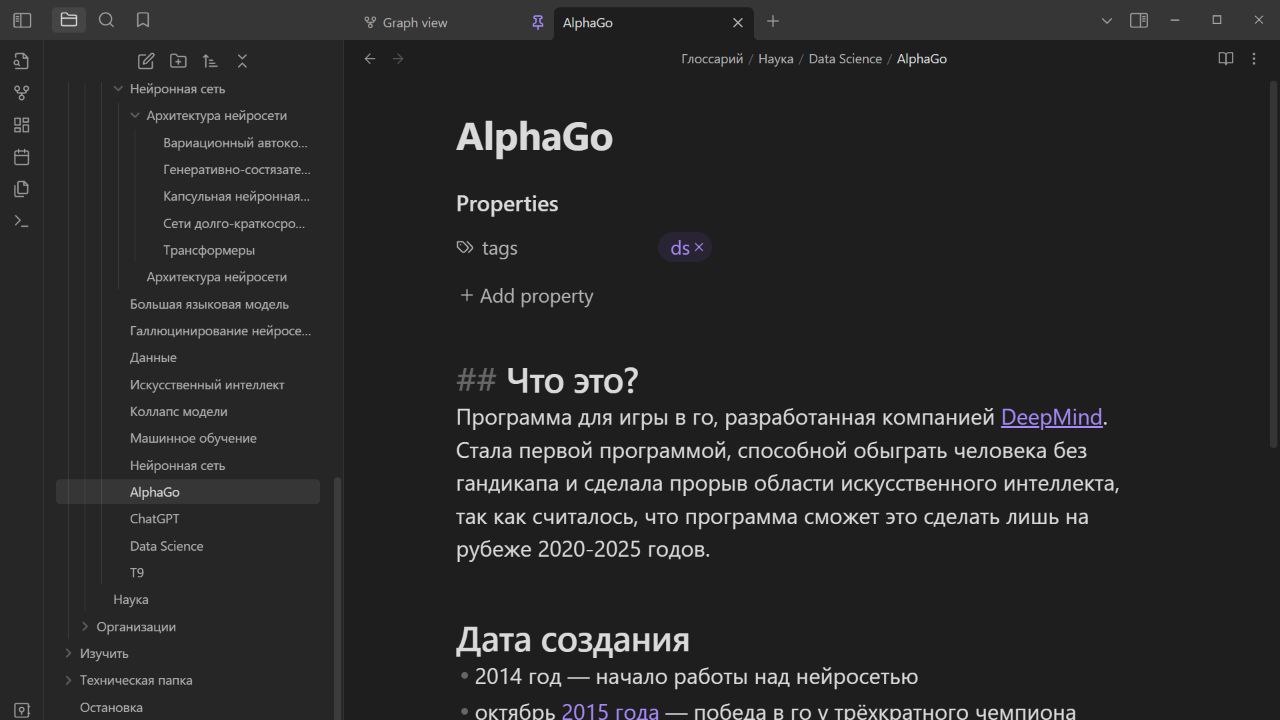Collapse the Нейронная сеть folder

118,88
